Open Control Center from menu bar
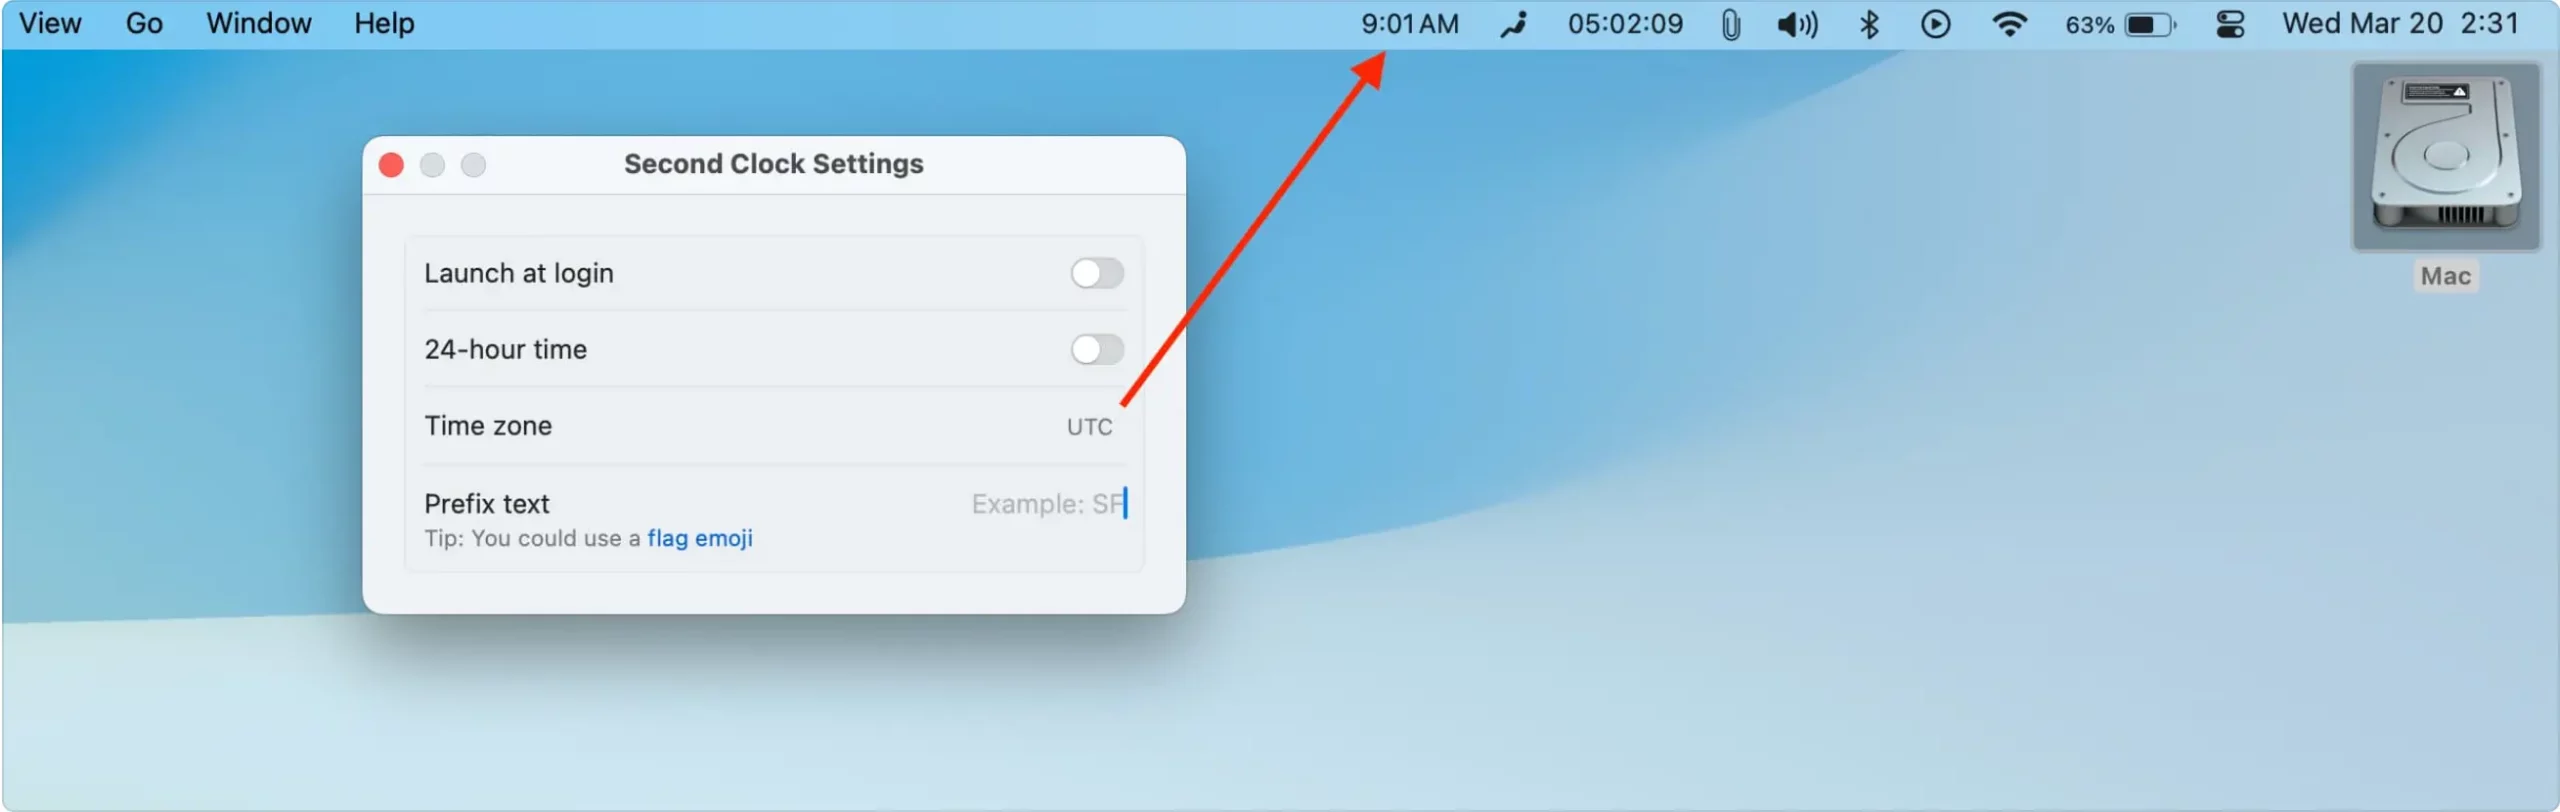 [2230, 24]
